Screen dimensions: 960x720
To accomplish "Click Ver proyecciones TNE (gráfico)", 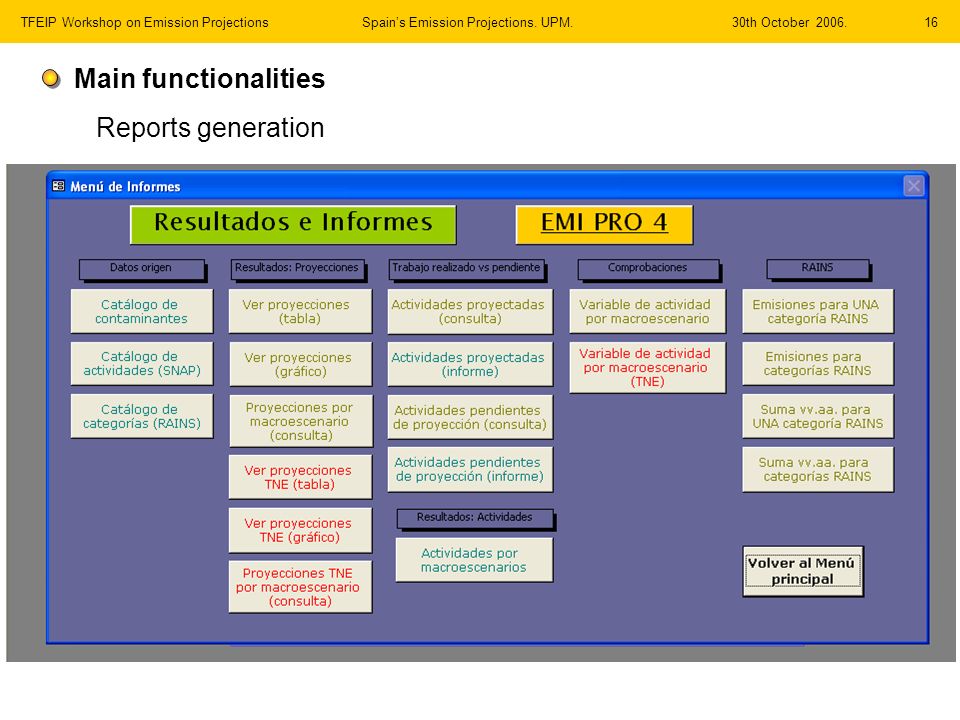I will 300,530.
